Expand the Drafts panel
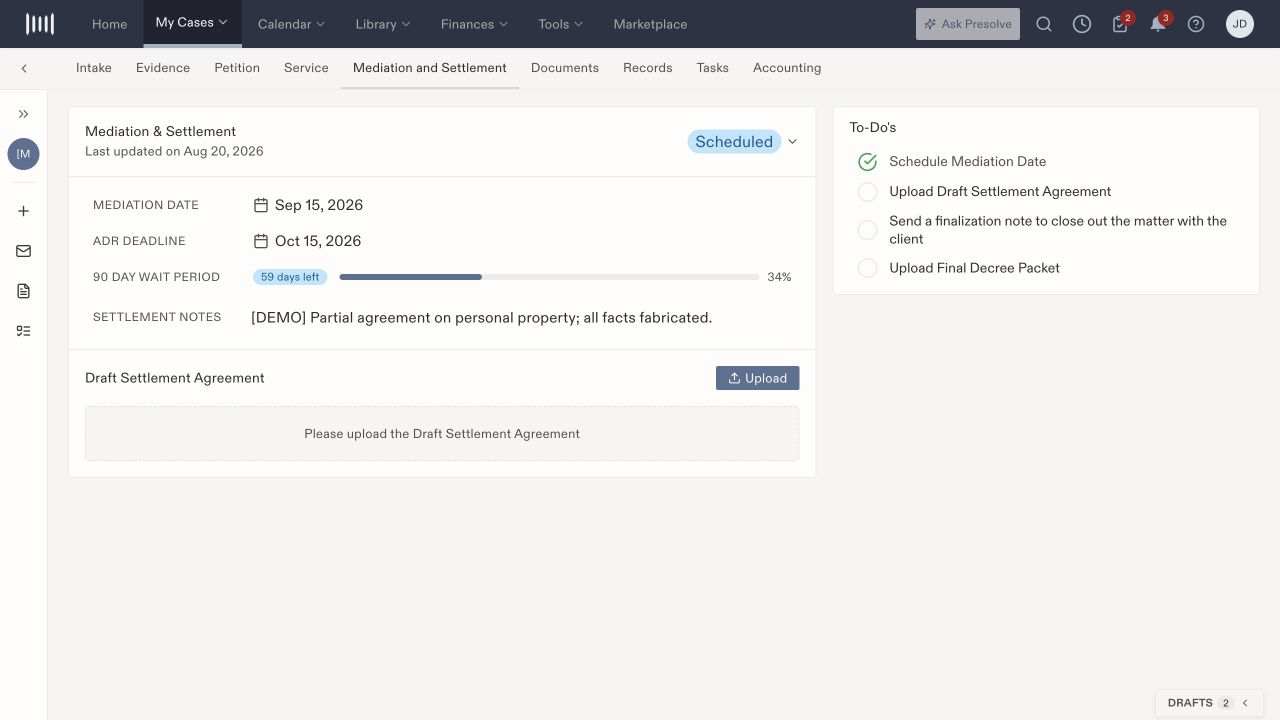The width and height of the screenshot is (1280, 720). (1209, 703)
